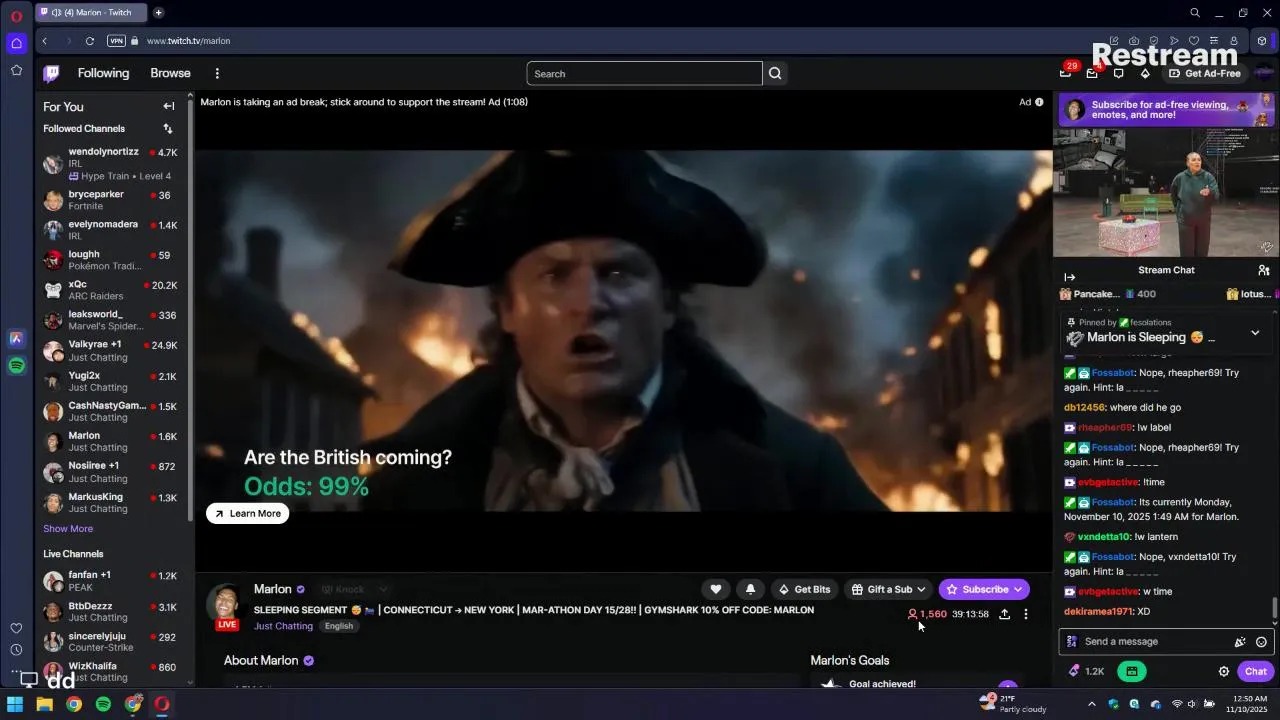Expand the pinned Marlon is Sleeping message

tap(1255, 333)
